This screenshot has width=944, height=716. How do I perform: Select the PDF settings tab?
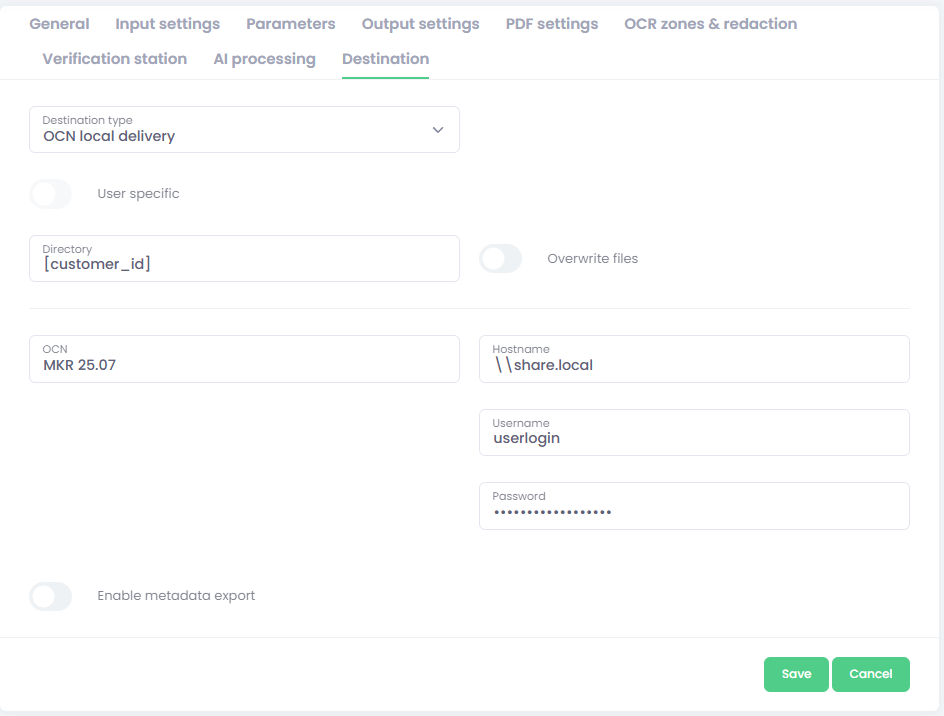(x=551, y=24)
